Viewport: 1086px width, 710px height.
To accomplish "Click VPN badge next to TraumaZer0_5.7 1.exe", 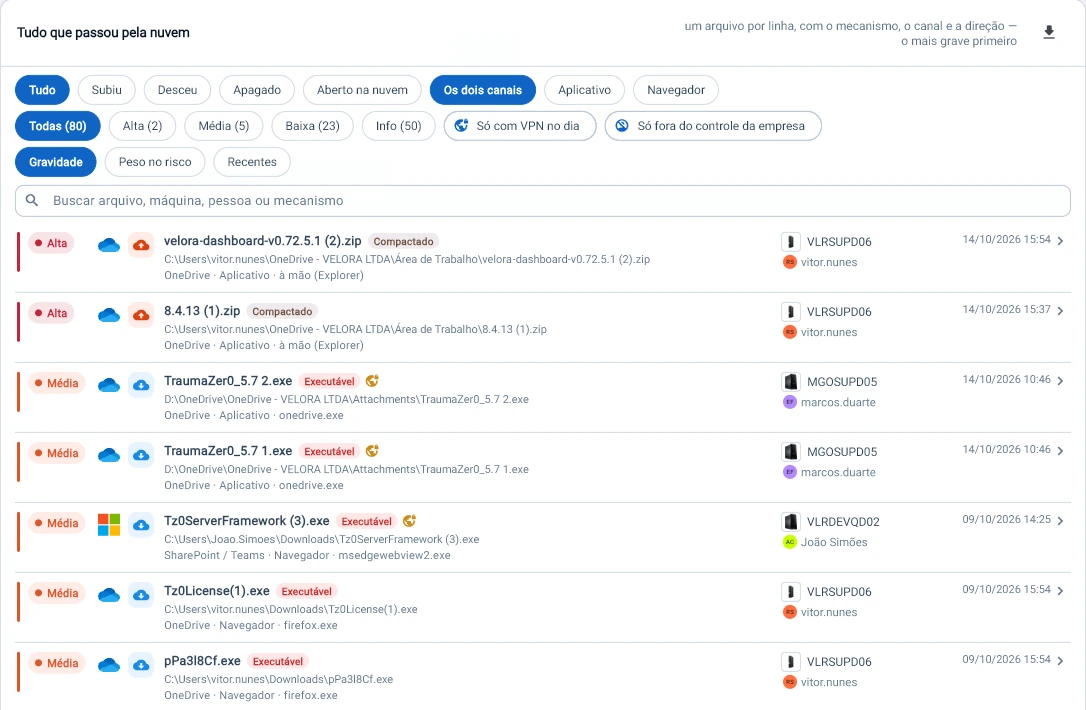I will pos(373,451).
